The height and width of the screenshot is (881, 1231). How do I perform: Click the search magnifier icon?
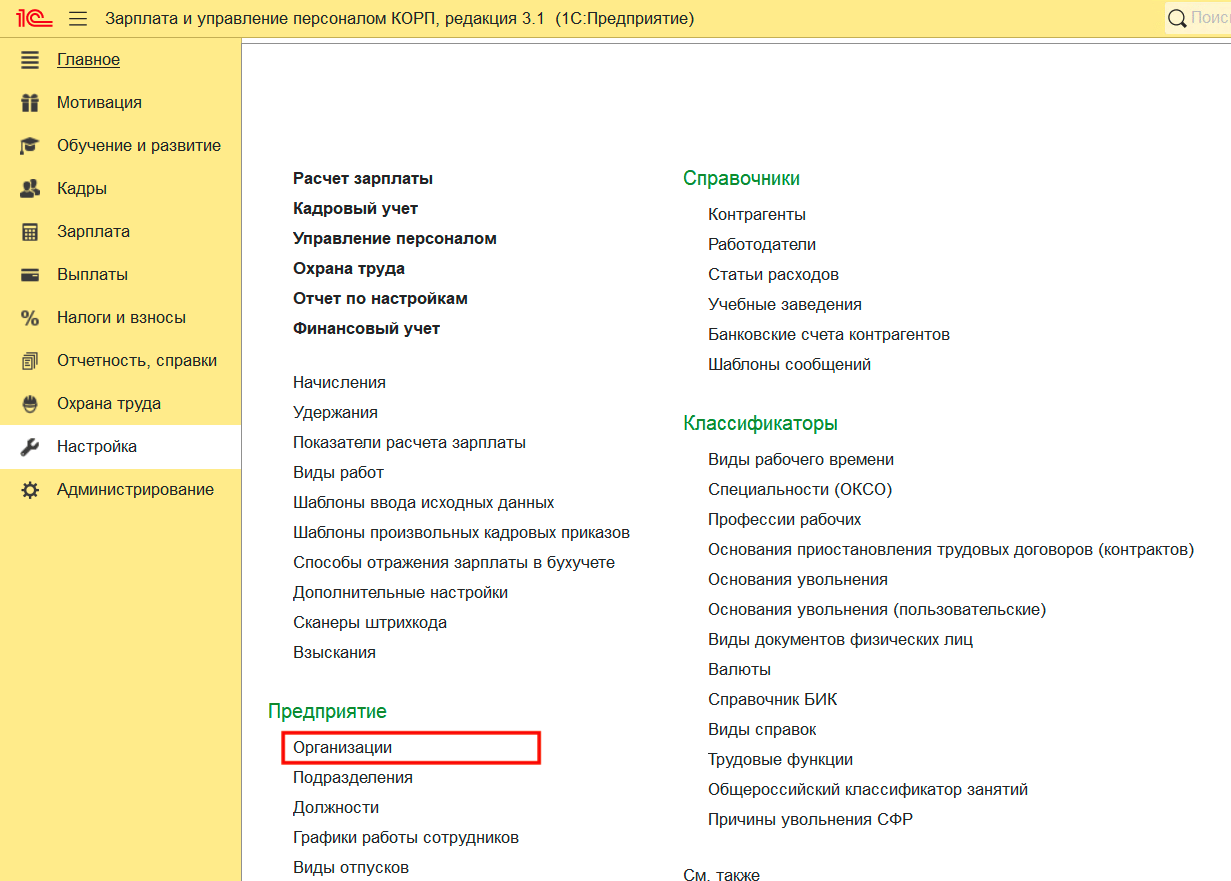[x=1177, y=18]
